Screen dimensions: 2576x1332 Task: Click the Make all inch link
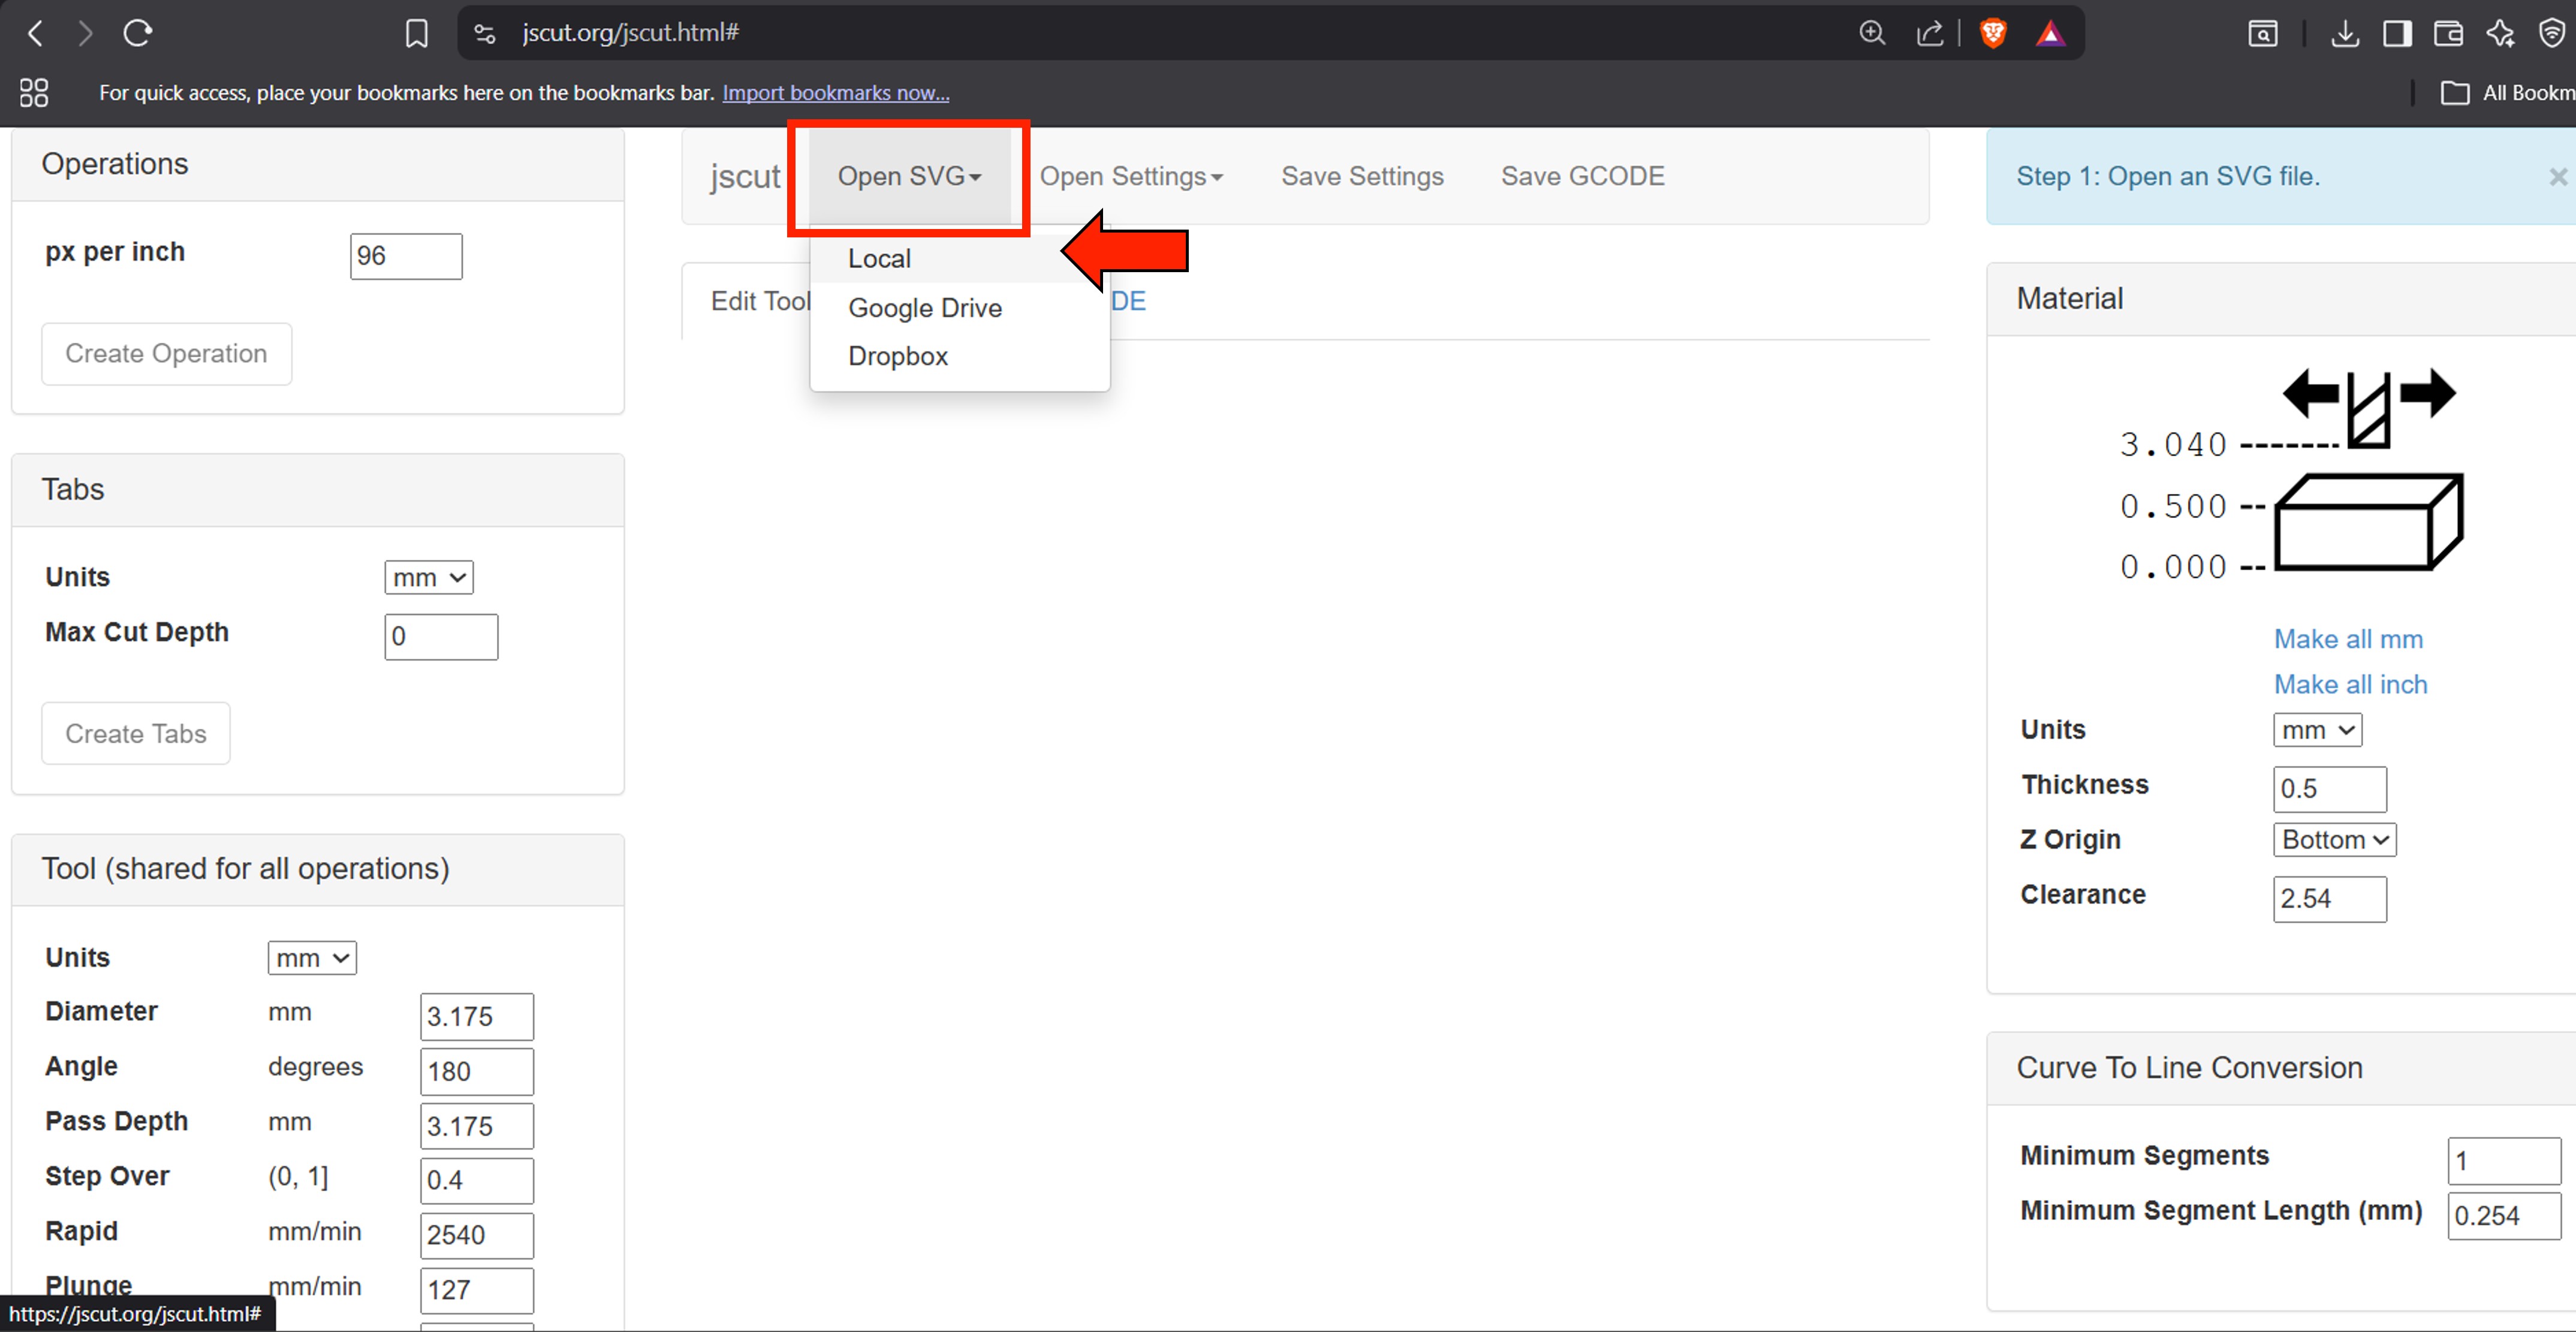pyautogui.click(x=2350, y=684)
